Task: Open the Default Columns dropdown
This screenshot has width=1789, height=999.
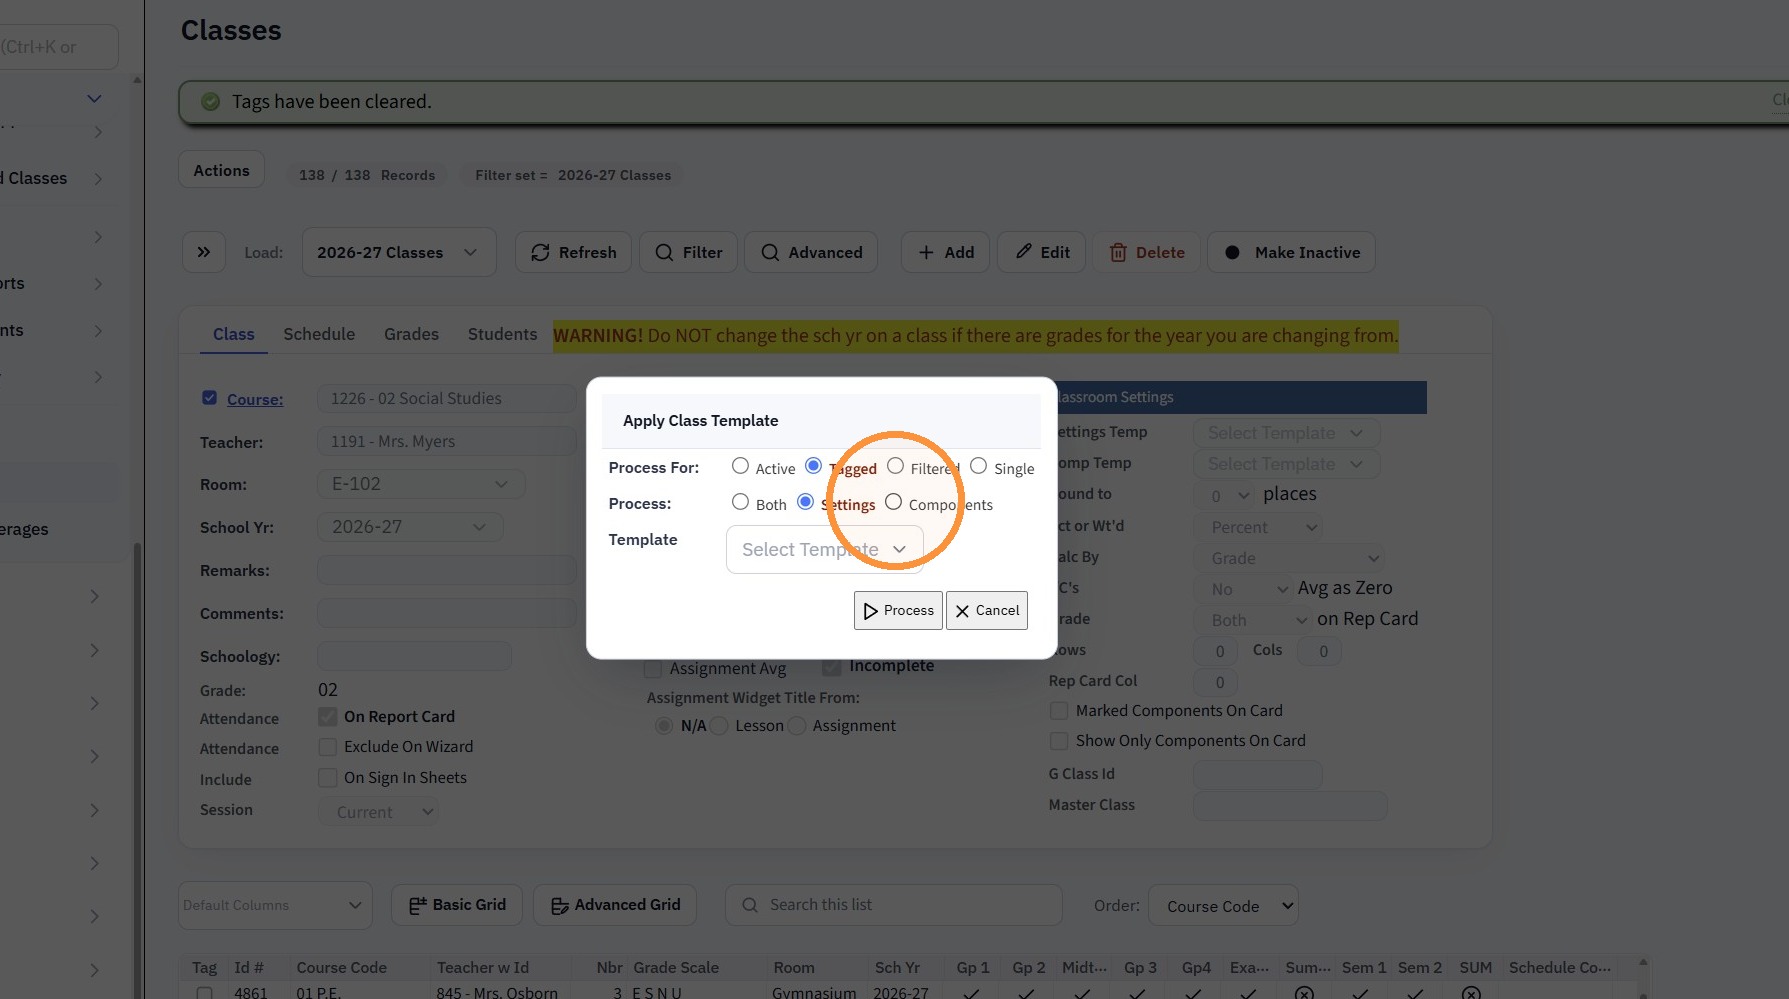Action: coord(275,905)
